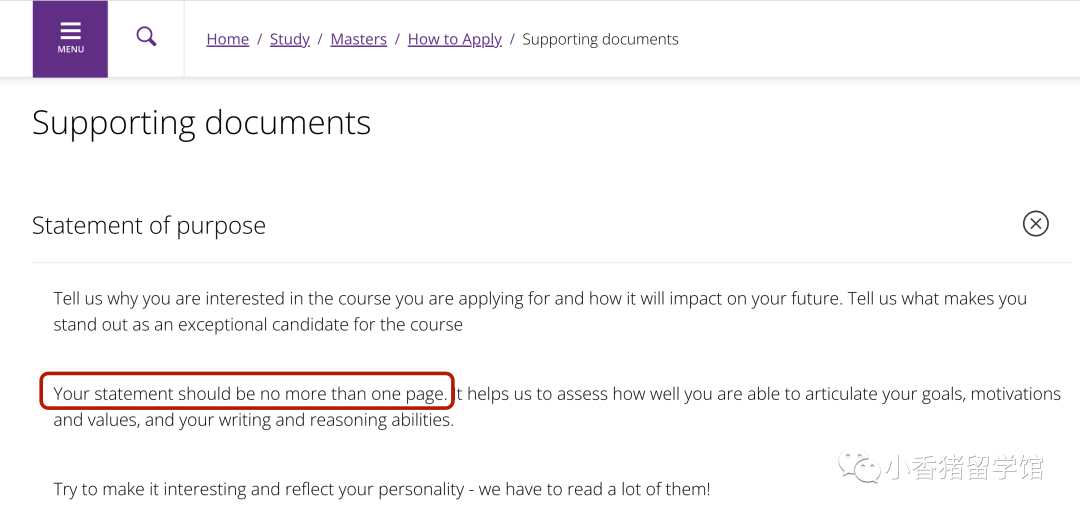Screen dimensions: 1080x515
Task: Select the current Supporting documents breadcrumb text
Action: point(601,39)
